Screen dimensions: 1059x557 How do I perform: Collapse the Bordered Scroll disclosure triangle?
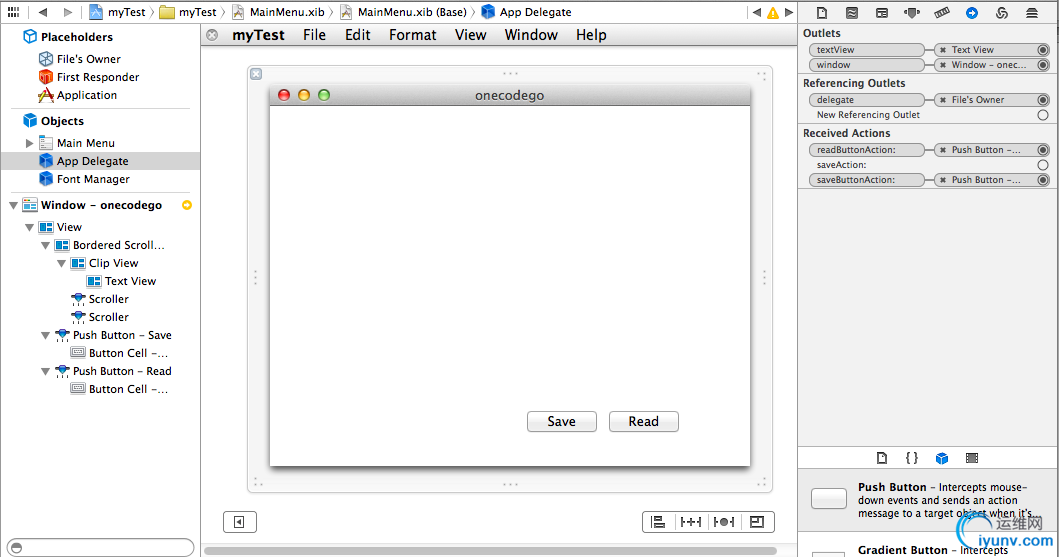pos(45,246)
